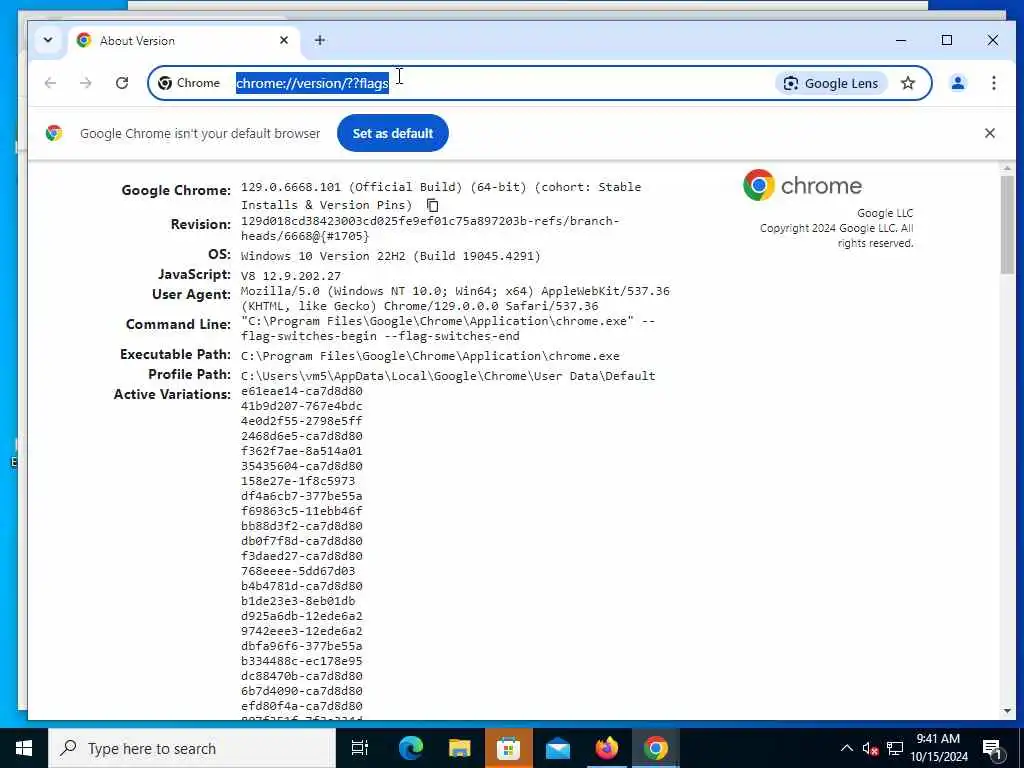The image size is (1024, 768).
Task: Click variation 158e27e-1f8c5973
Action: pyautogui.click(x=298, y=481)
